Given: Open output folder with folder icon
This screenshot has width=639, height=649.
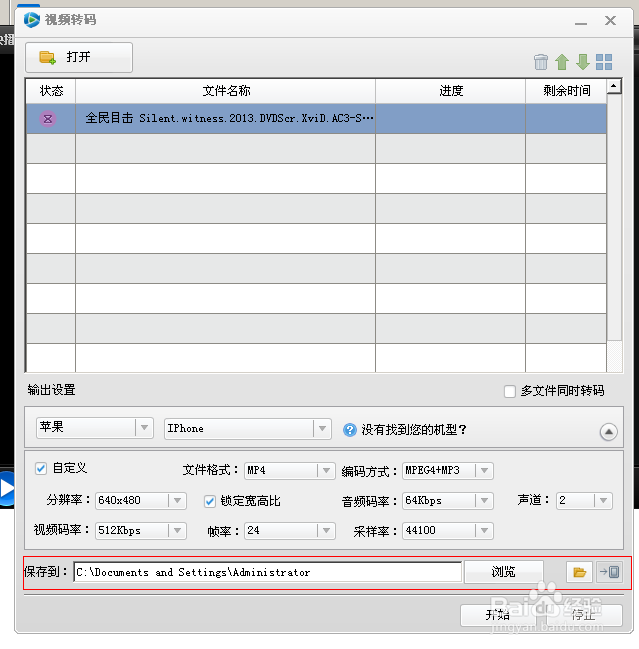Looking at the screenshot, I should pyautogui.click(x=579, y=572).
